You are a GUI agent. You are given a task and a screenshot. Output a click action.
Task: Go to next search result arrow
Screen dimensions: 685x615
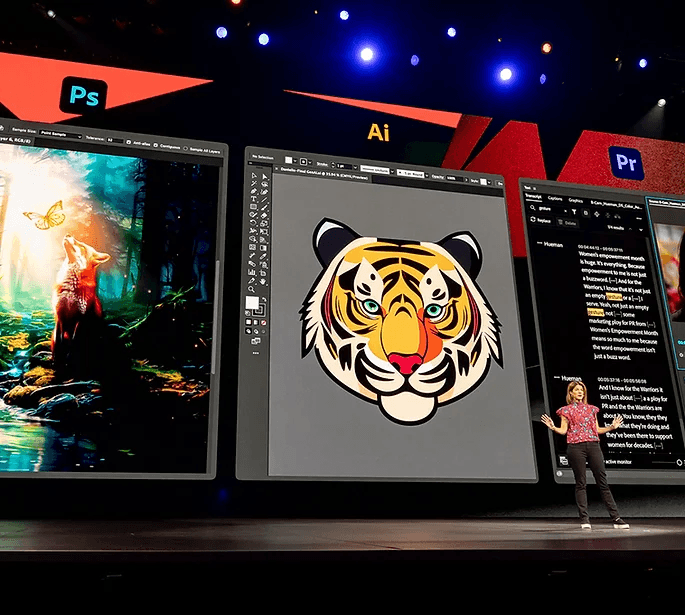click(x=640, y=229)
